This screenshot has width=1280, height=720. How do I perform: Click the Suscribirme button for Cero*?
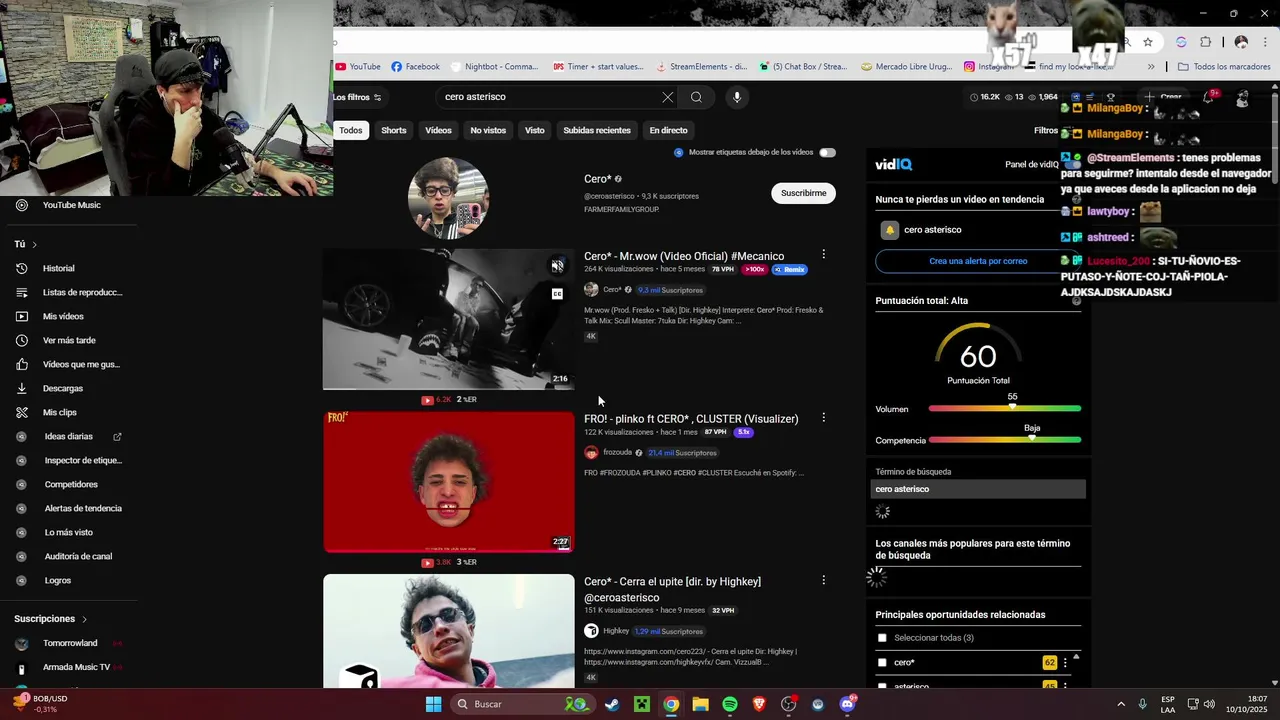click(803, 193)
